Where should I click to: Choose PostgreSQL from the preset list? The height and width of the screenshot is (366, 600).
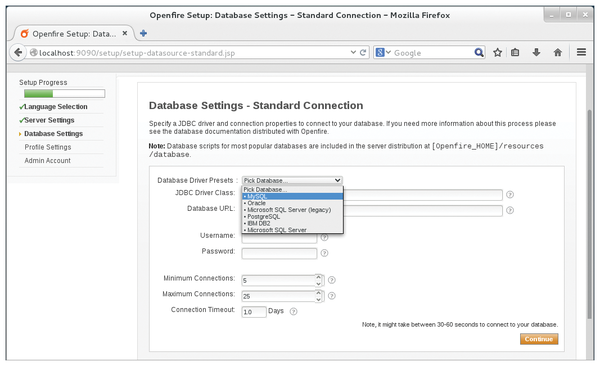292,216
